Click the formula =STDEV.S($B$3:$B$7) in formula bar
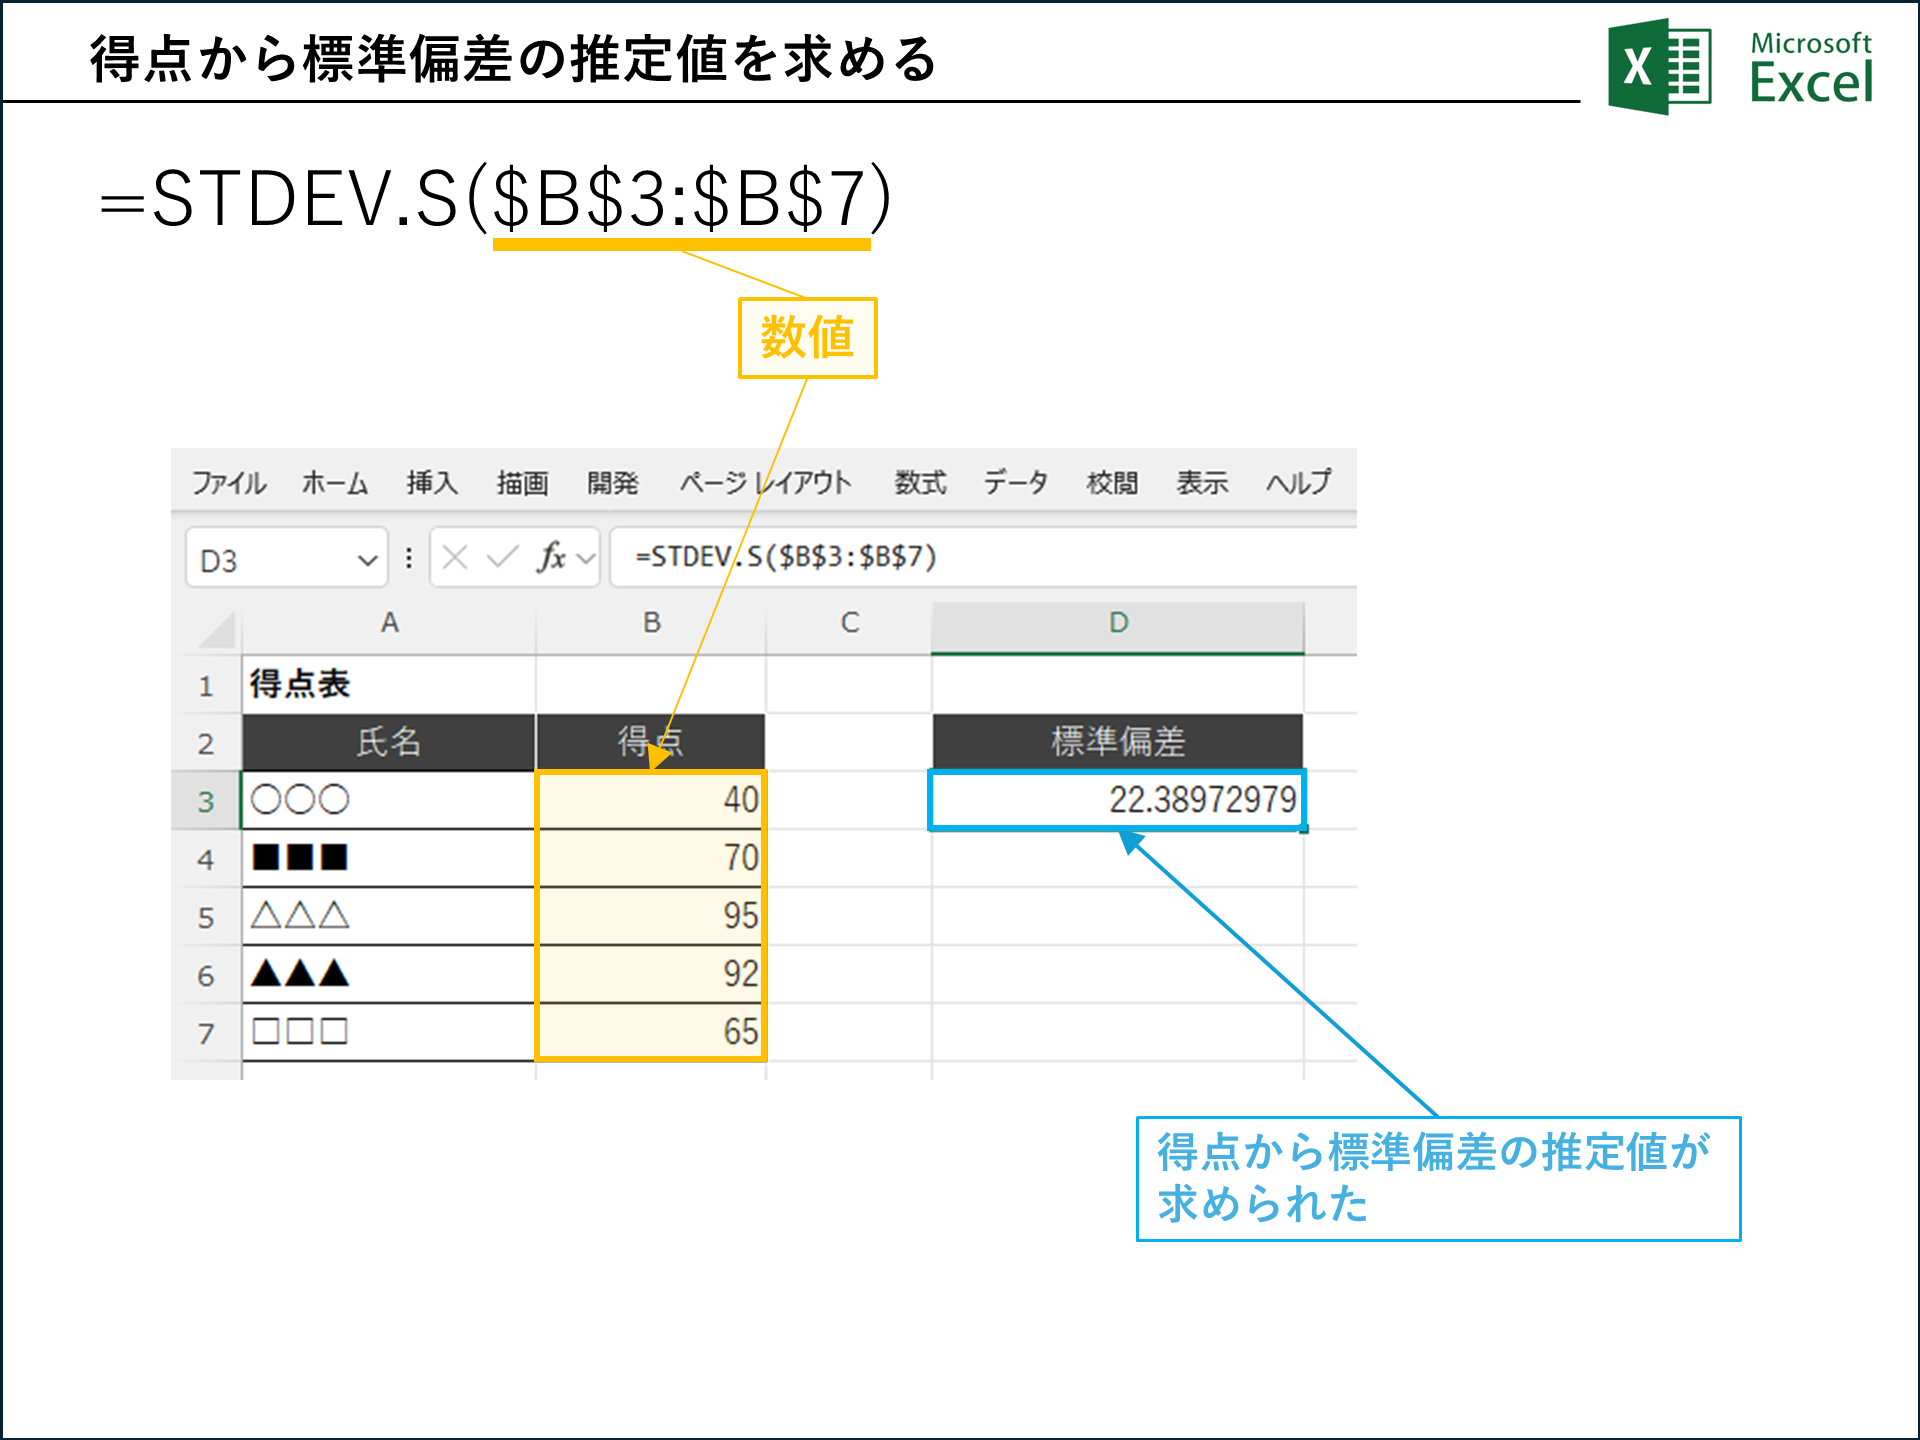The width and height of the screenshot is (1920, 1440). 785,558
